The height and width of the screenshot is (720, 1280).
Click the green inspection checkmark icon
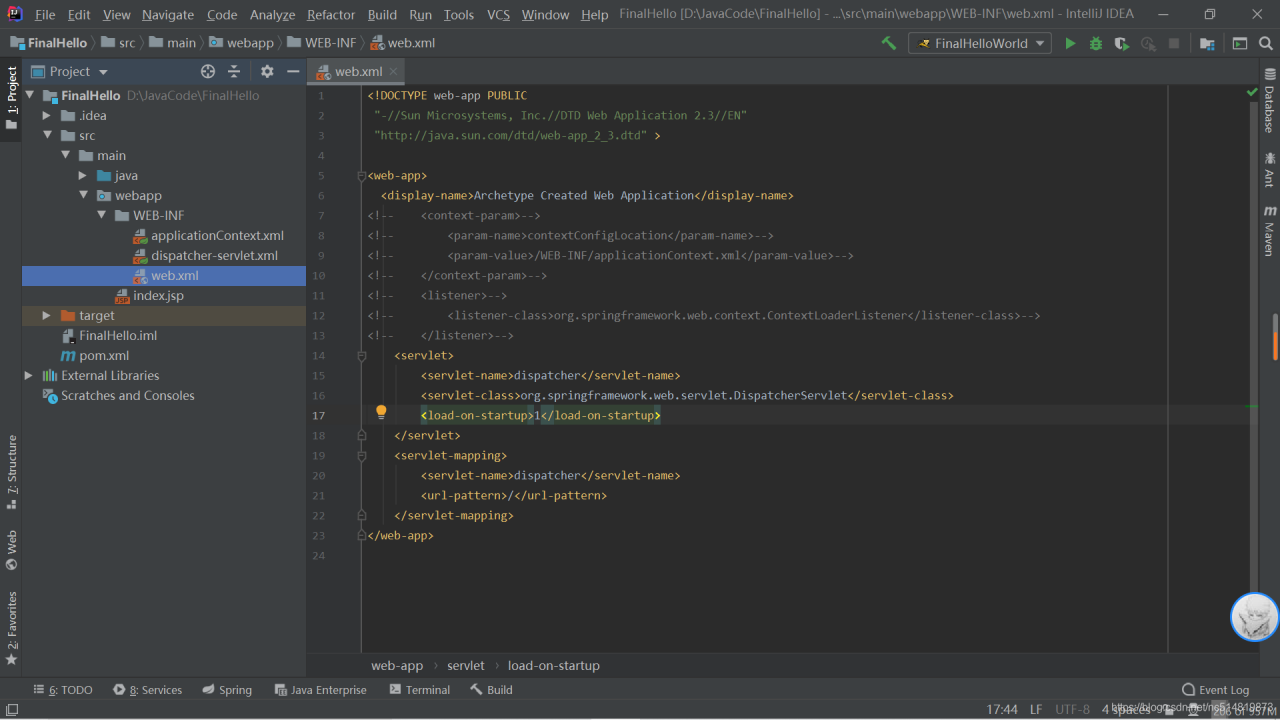click(x=1252, y=92)
